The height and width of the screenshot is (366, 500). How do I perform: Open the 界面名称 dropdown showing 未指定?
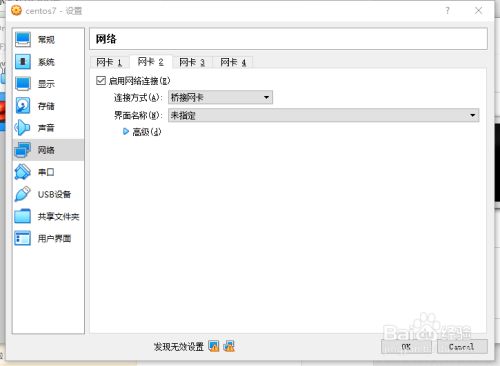point(324,115)
